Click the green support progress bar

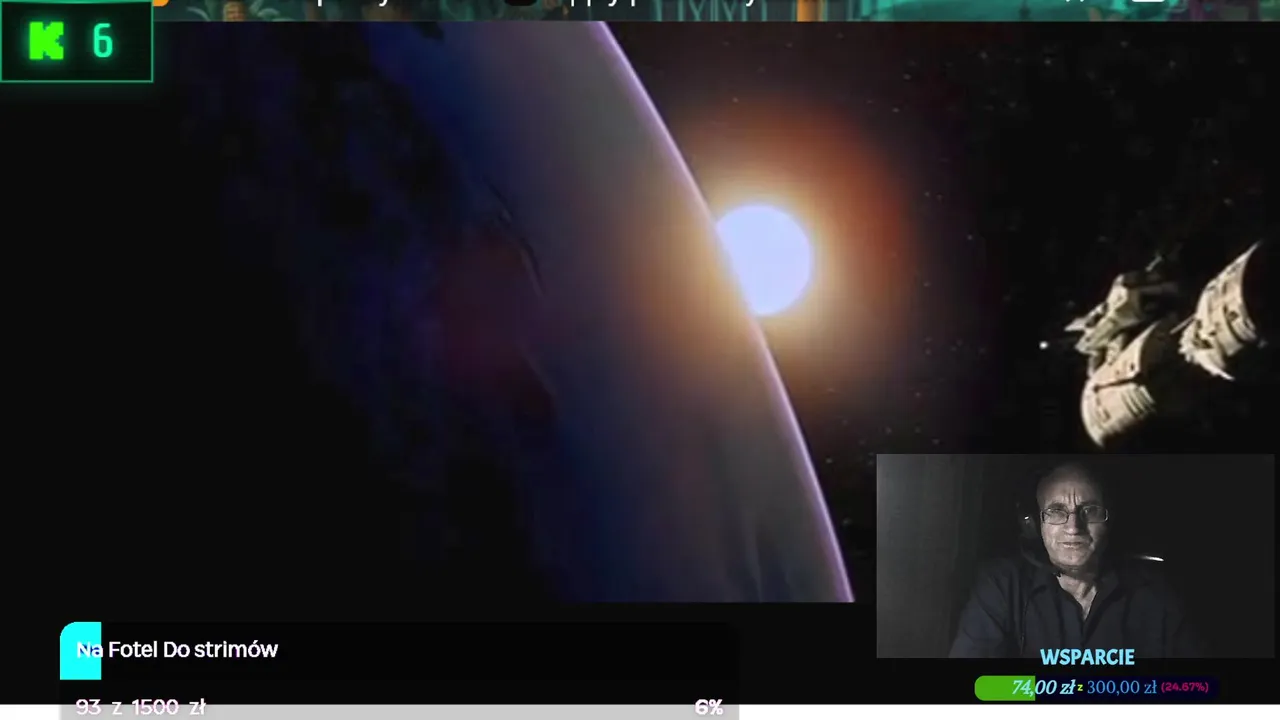1095,687
